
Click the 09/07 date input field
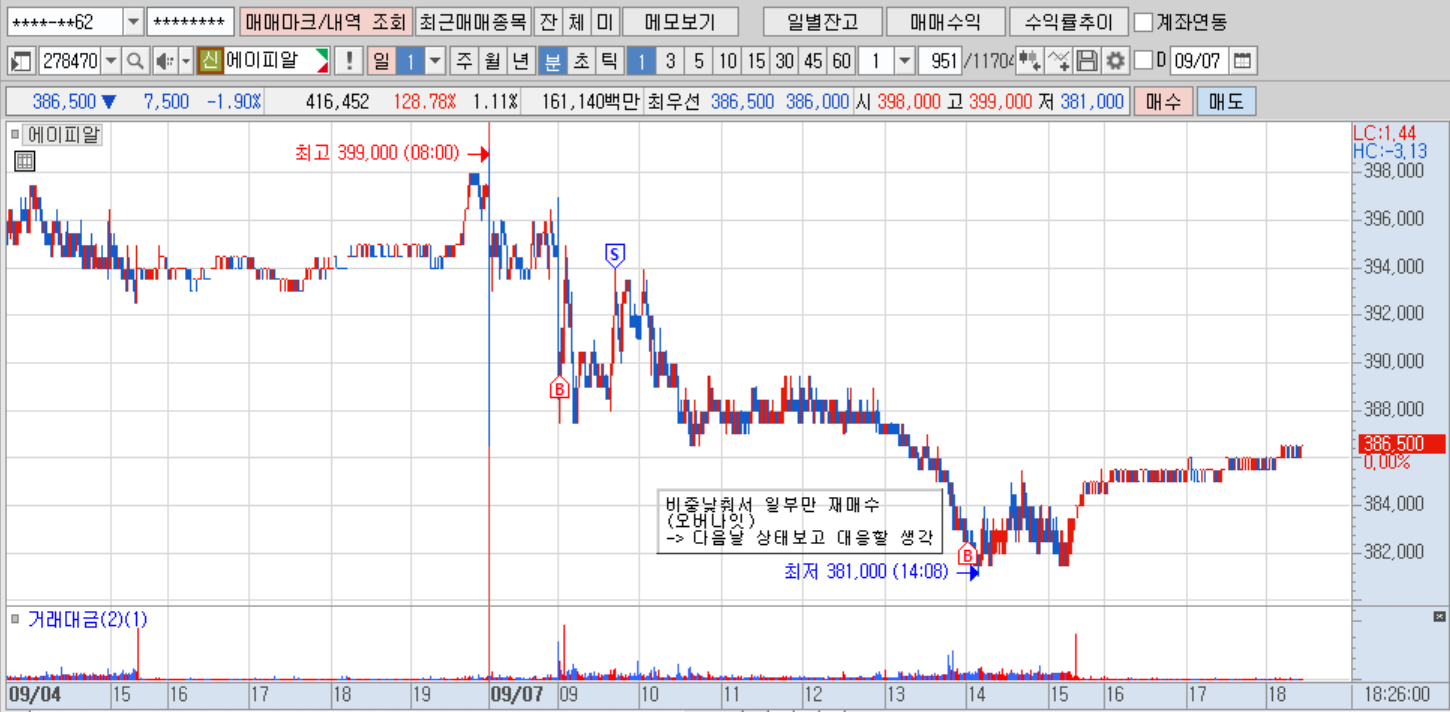pyautogui.click(x=1198, y=61)
